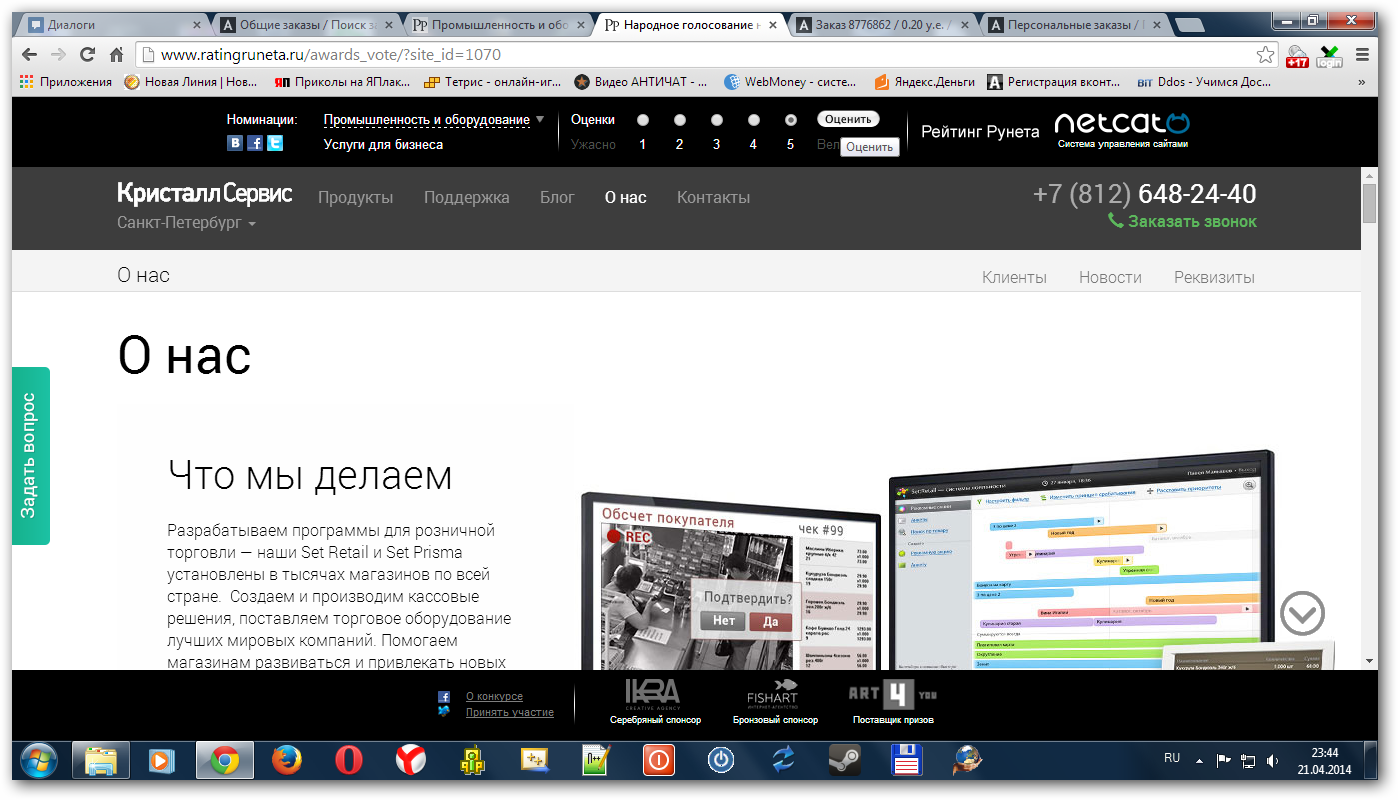This screenshot has width=1398, height=800.
Task: Open the Новости submenu link
Action: click(1110, 277)
